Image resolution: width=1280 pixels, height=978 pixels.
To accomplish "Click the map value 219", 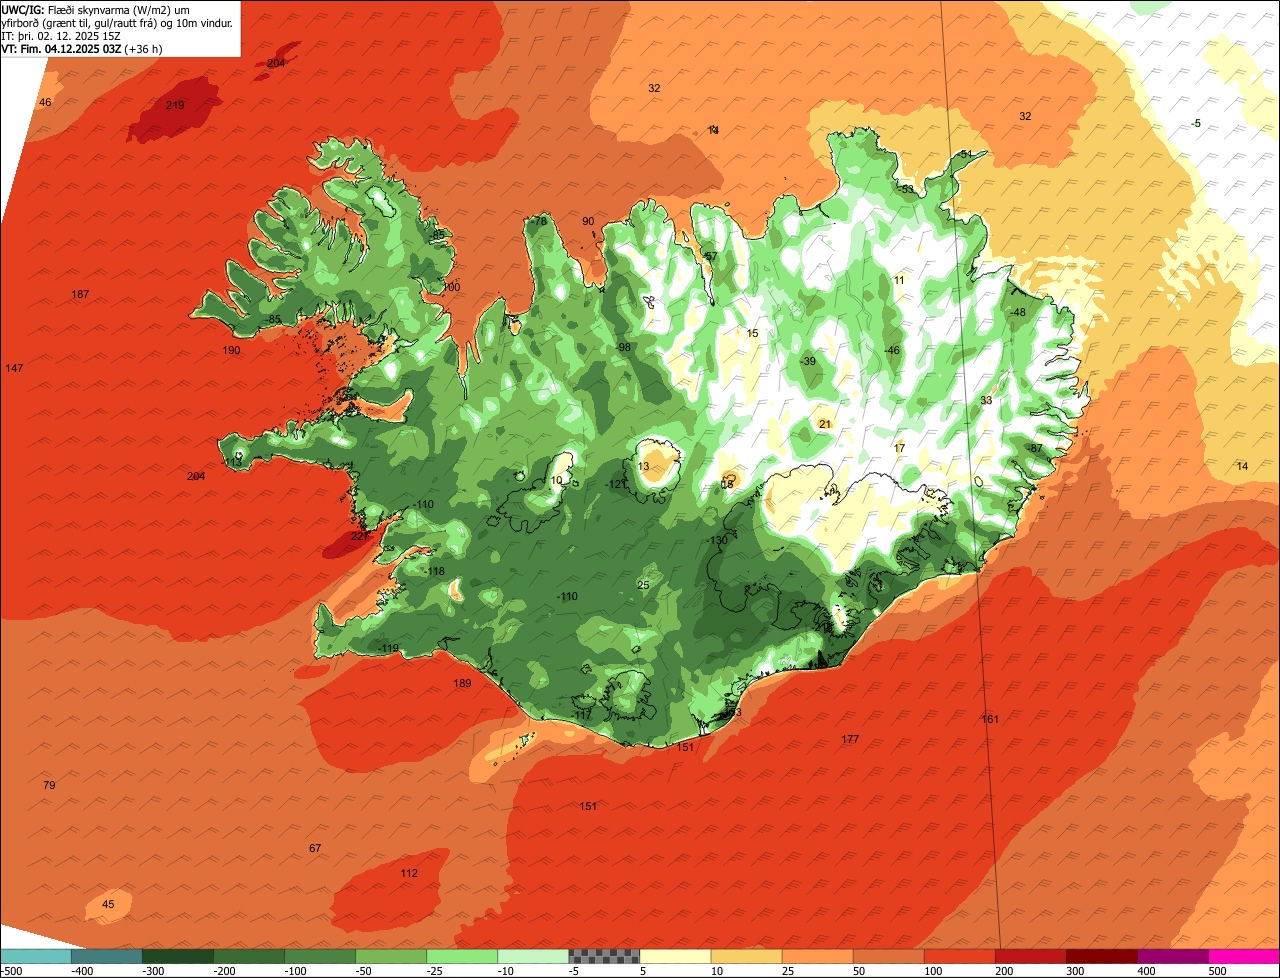I will 175,105.
